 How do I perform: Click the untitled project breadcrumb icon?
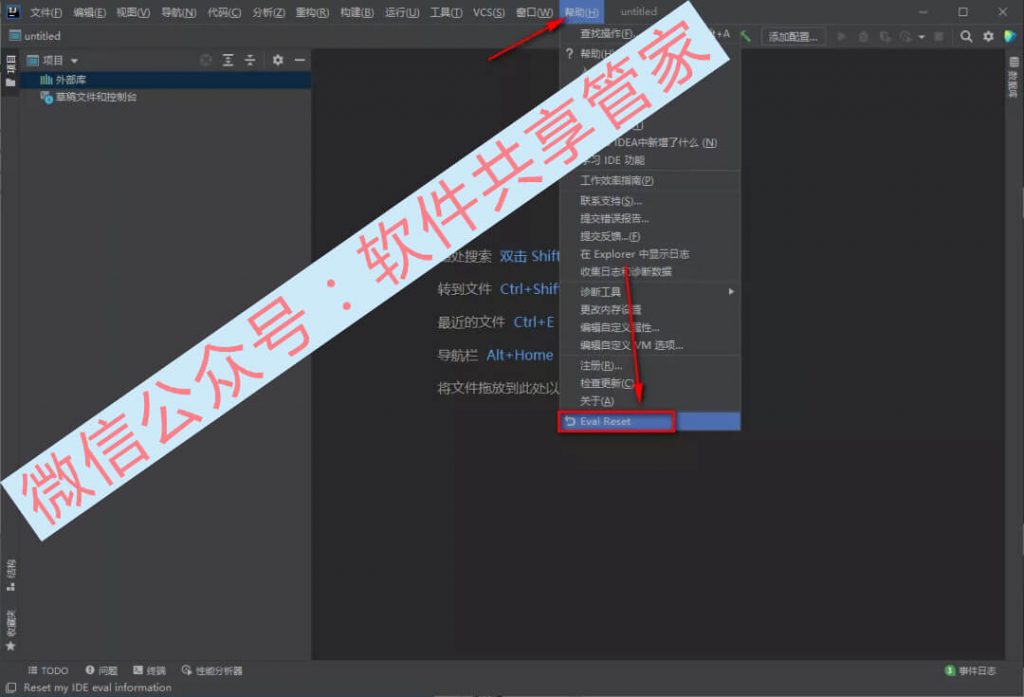click(14, 36)
